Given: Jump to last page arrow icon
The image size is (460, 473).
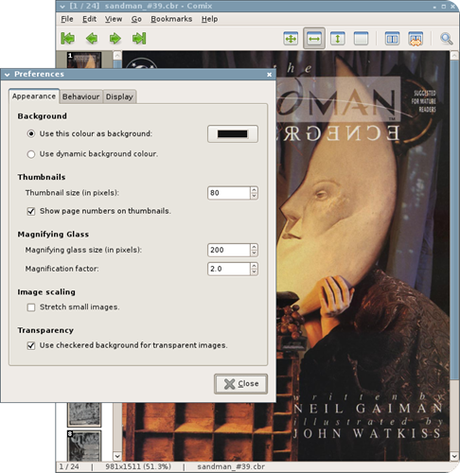Looking at the screenshot, I should (139, 38).
